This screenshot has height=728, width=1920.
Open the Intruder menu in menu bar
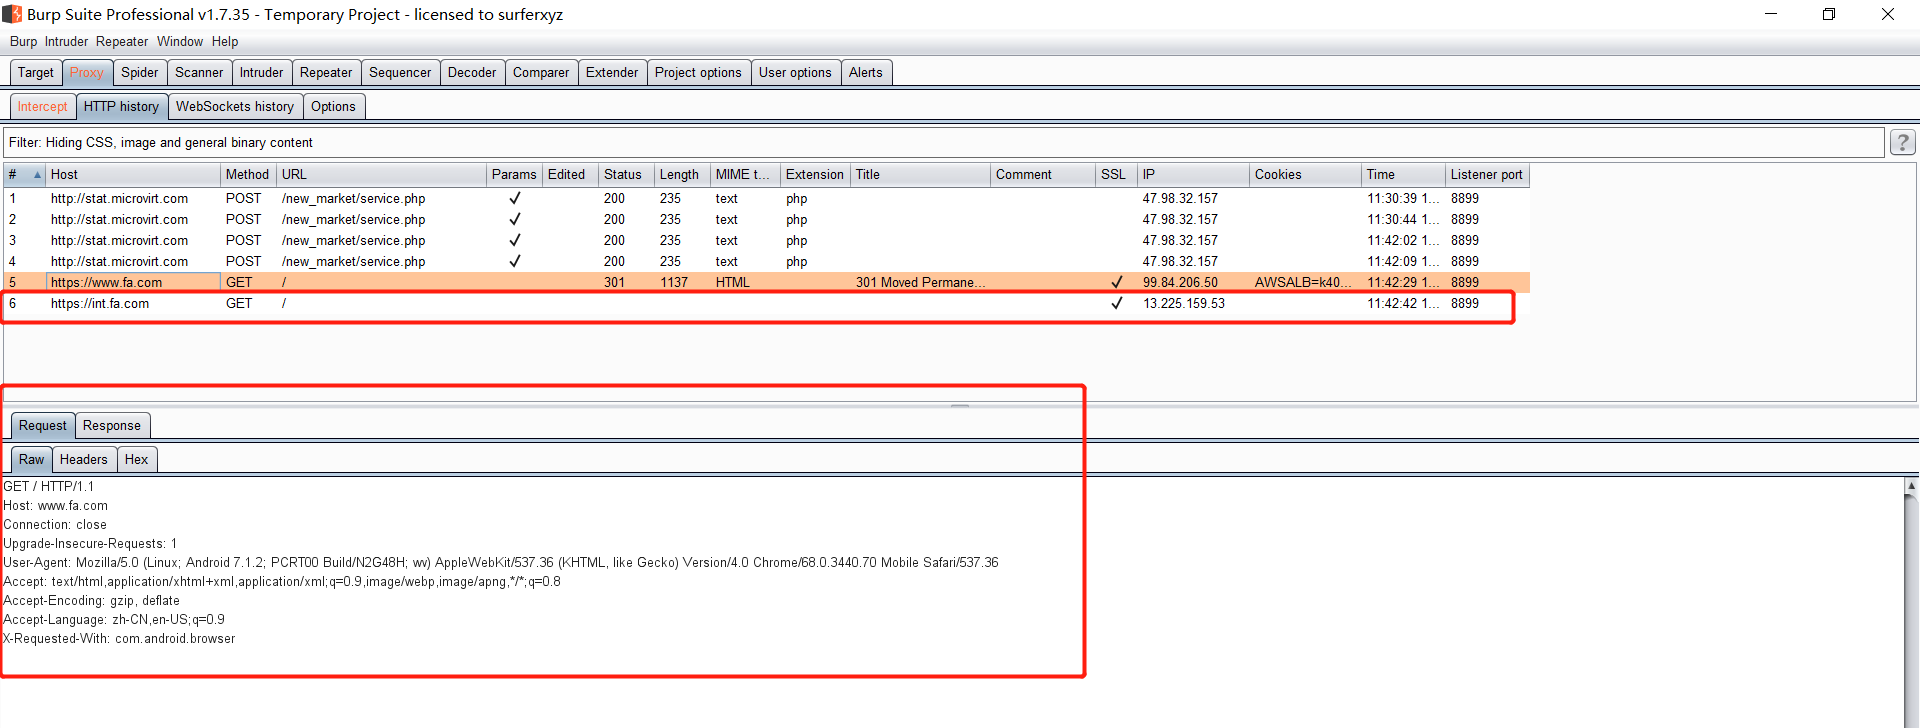pyautogui.click(x=66, y=42)
